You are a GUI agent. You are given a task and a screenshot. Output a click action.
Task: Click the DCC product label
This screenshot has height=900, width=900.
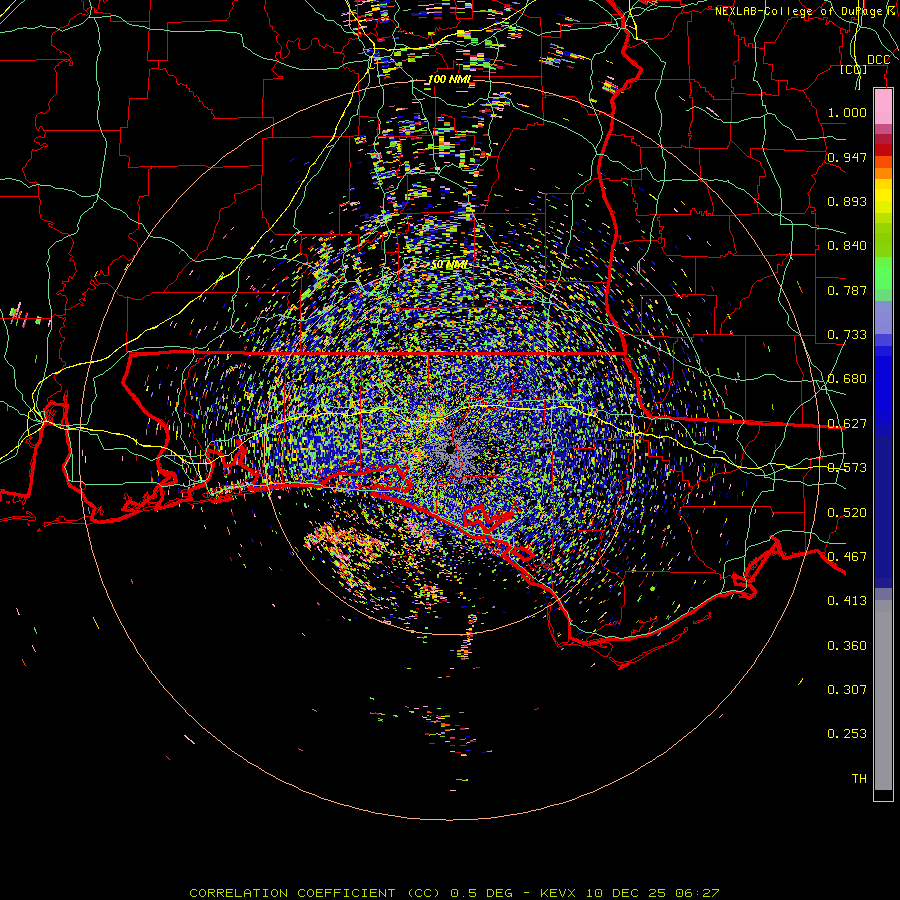tap(878, 60)
